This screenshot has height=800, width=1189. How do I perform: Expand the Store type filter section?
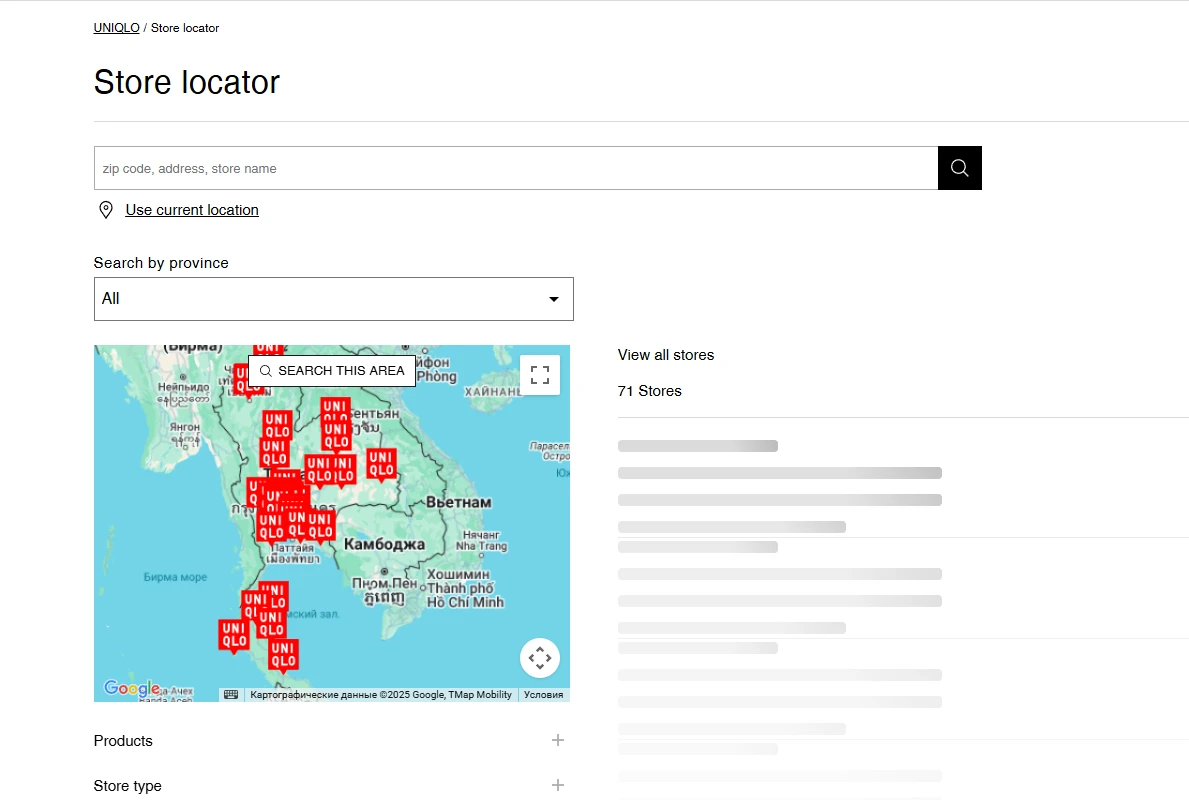click(x=127, y=786)
